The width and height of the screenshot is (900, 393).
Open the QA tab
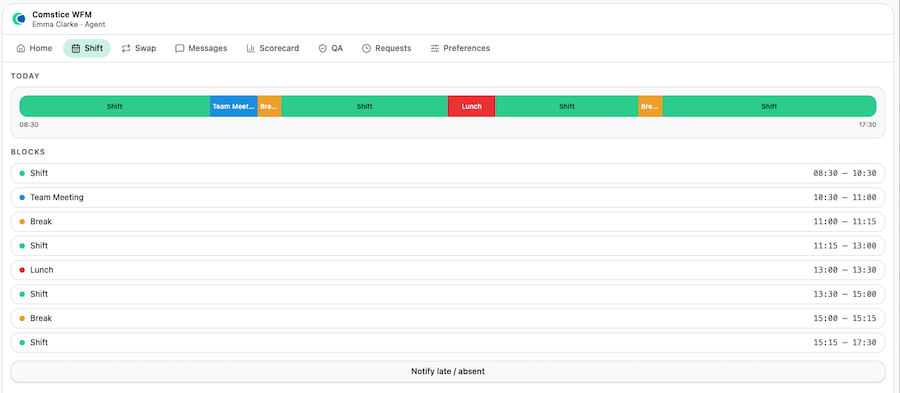331,48
